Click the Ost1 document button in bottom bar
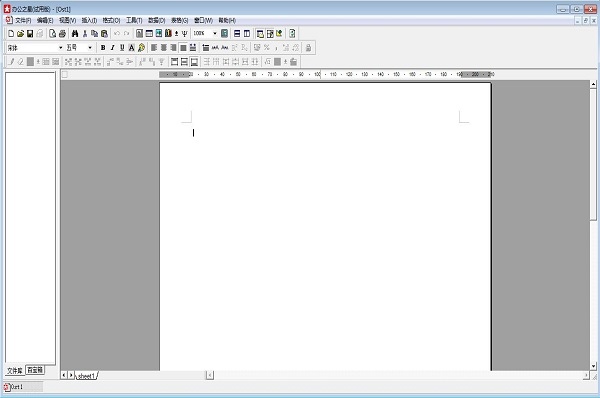Viewport: 600px width, 398px height. point(23,387)
